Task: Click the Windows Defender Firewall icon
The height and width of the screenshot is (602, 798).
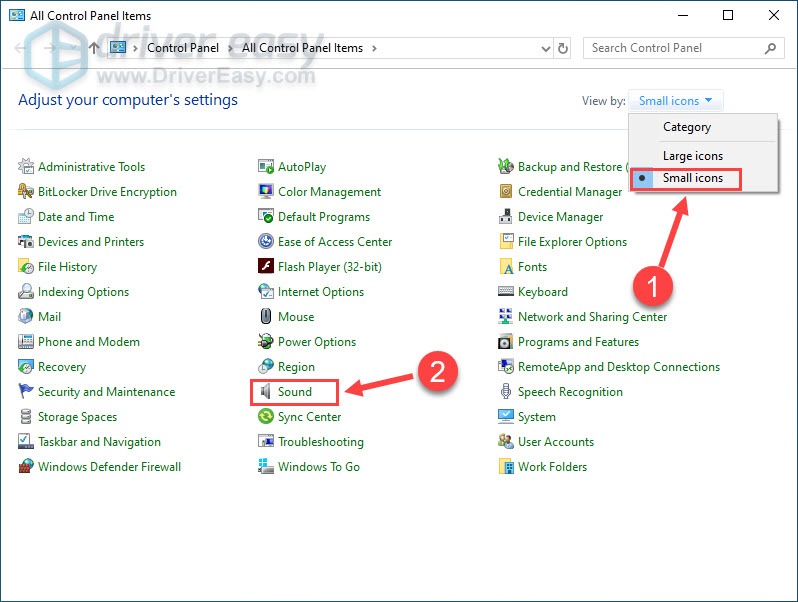Action: coord(26,467)
